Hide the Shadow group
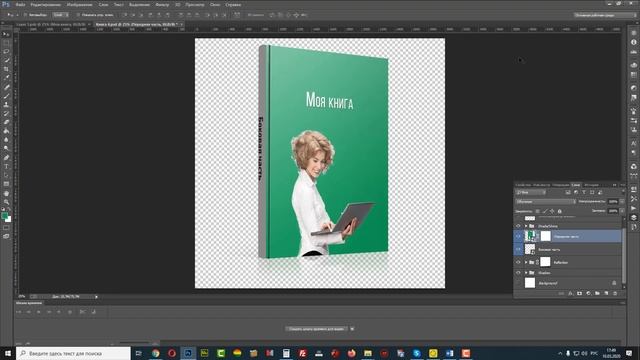Viewport: 640px width, 360px height. coord(518,273)
